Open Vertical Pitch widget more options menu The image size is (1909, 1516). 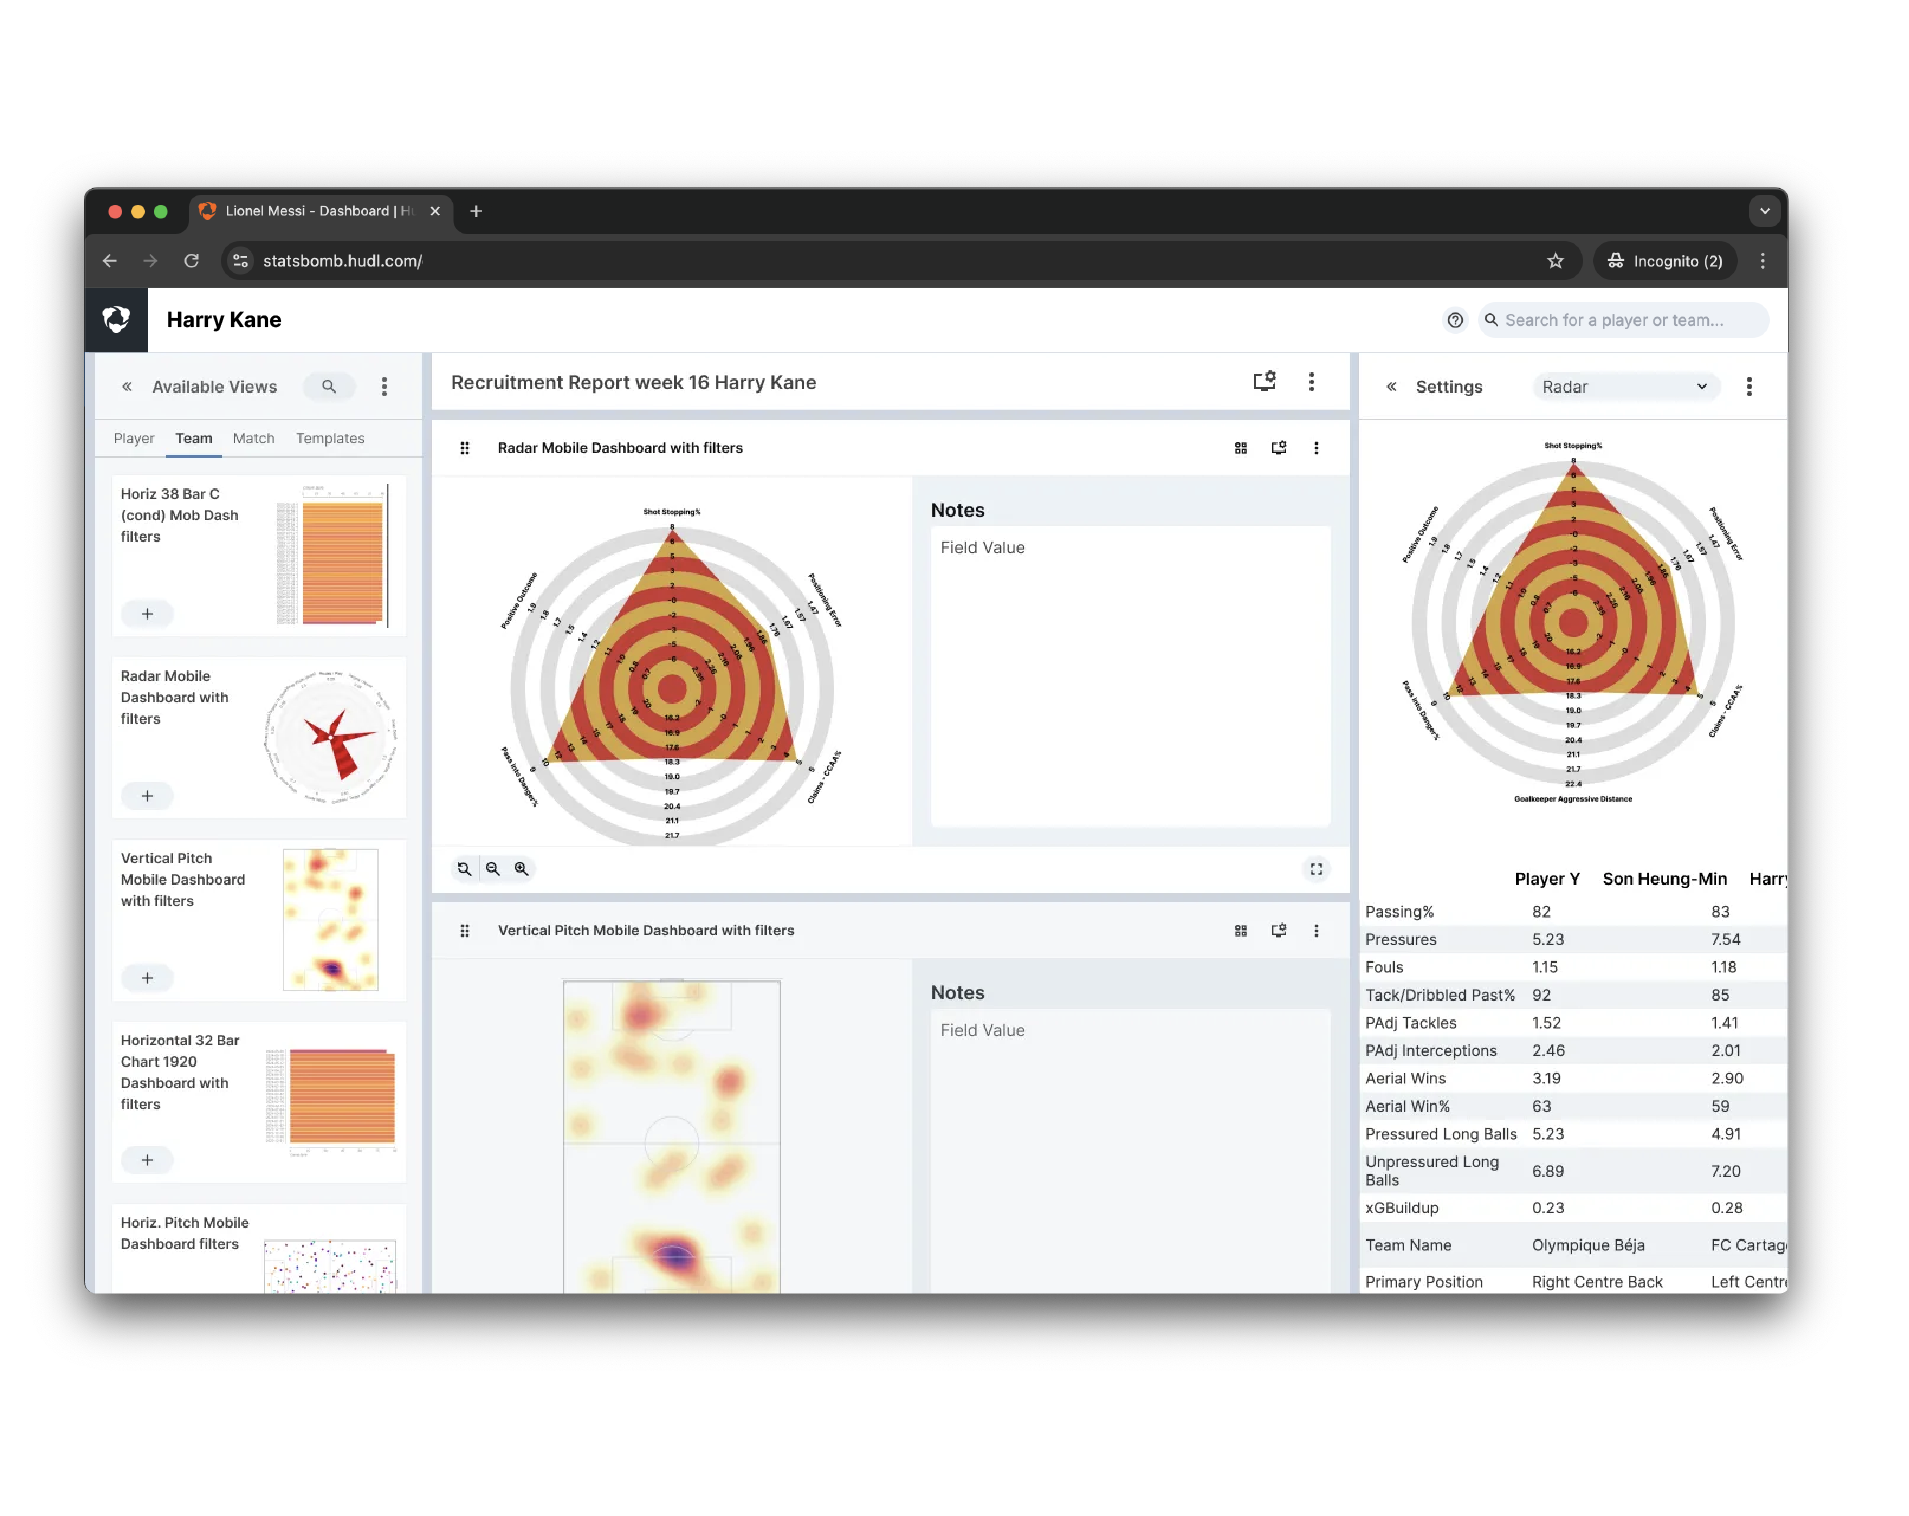[1316, 931]
